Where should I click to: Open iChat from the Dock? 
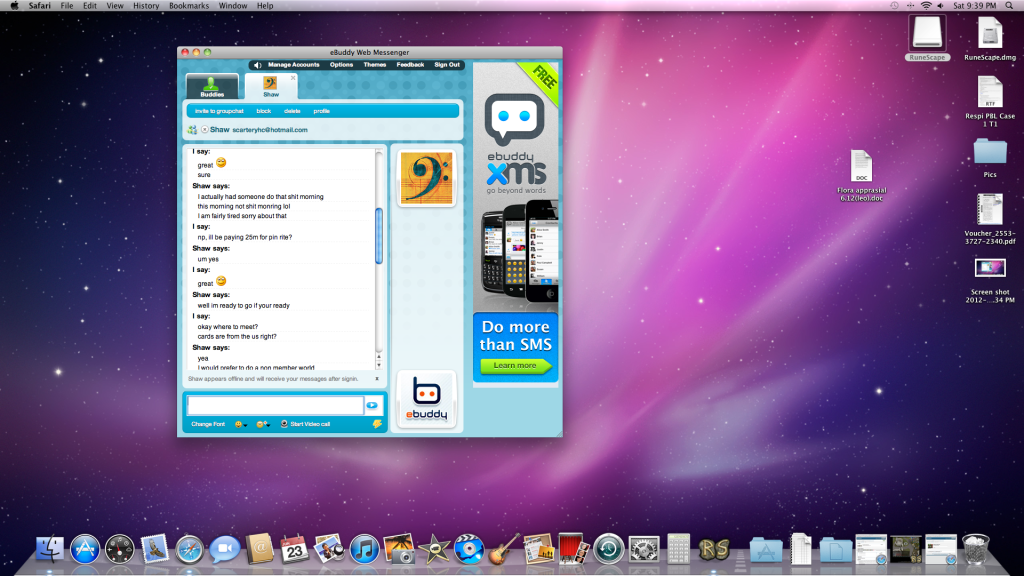point(225,549)
